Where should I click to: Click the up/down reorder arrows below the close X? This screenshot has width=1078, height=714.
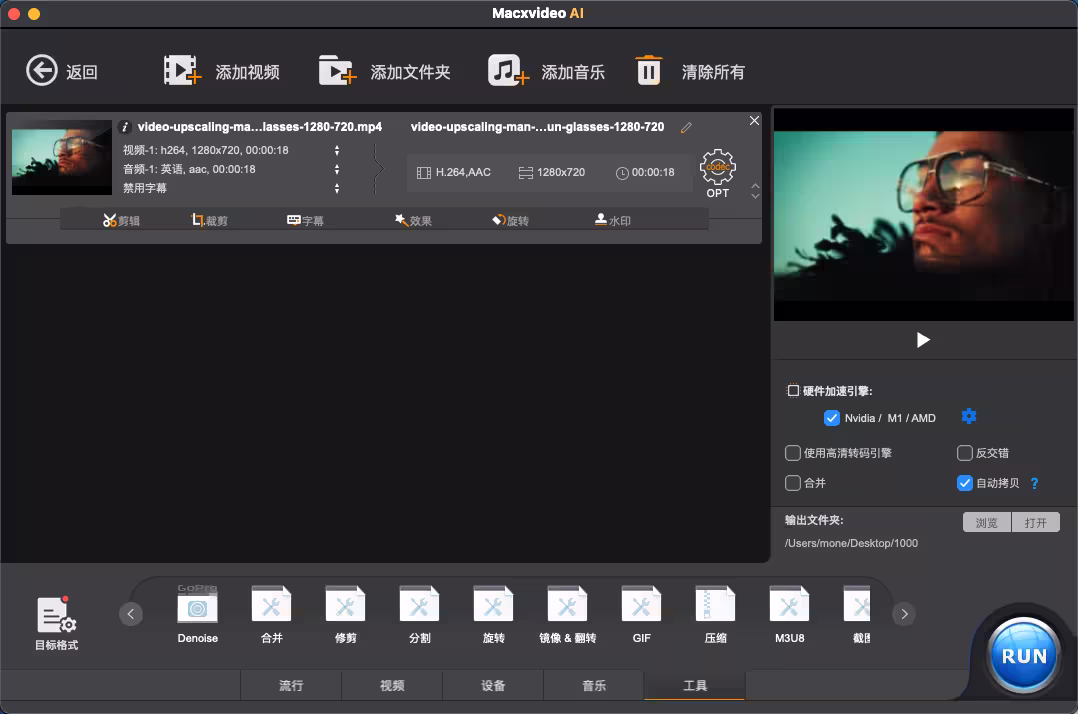coord(755,191)
